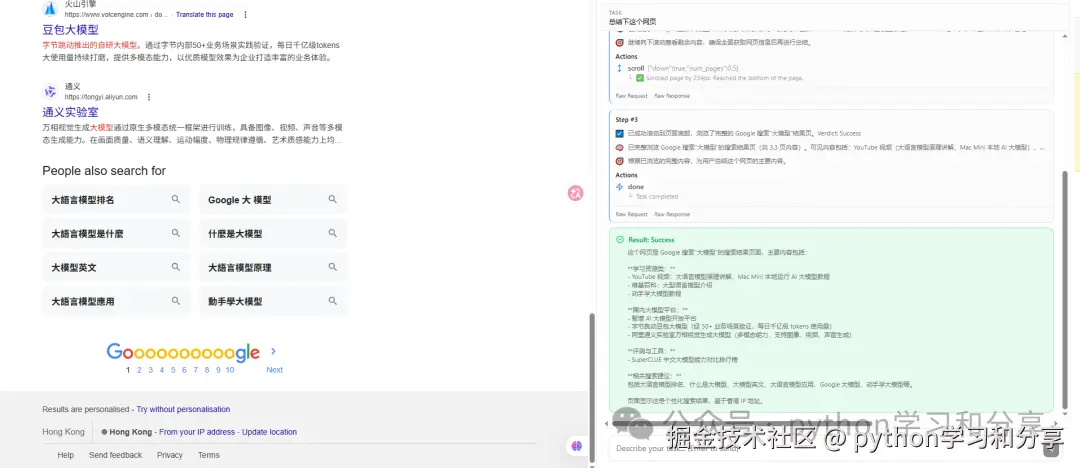Click Update location link
Image resolution: width=1080 pixels, height=468 pixels.
click(x=269, y=432)
